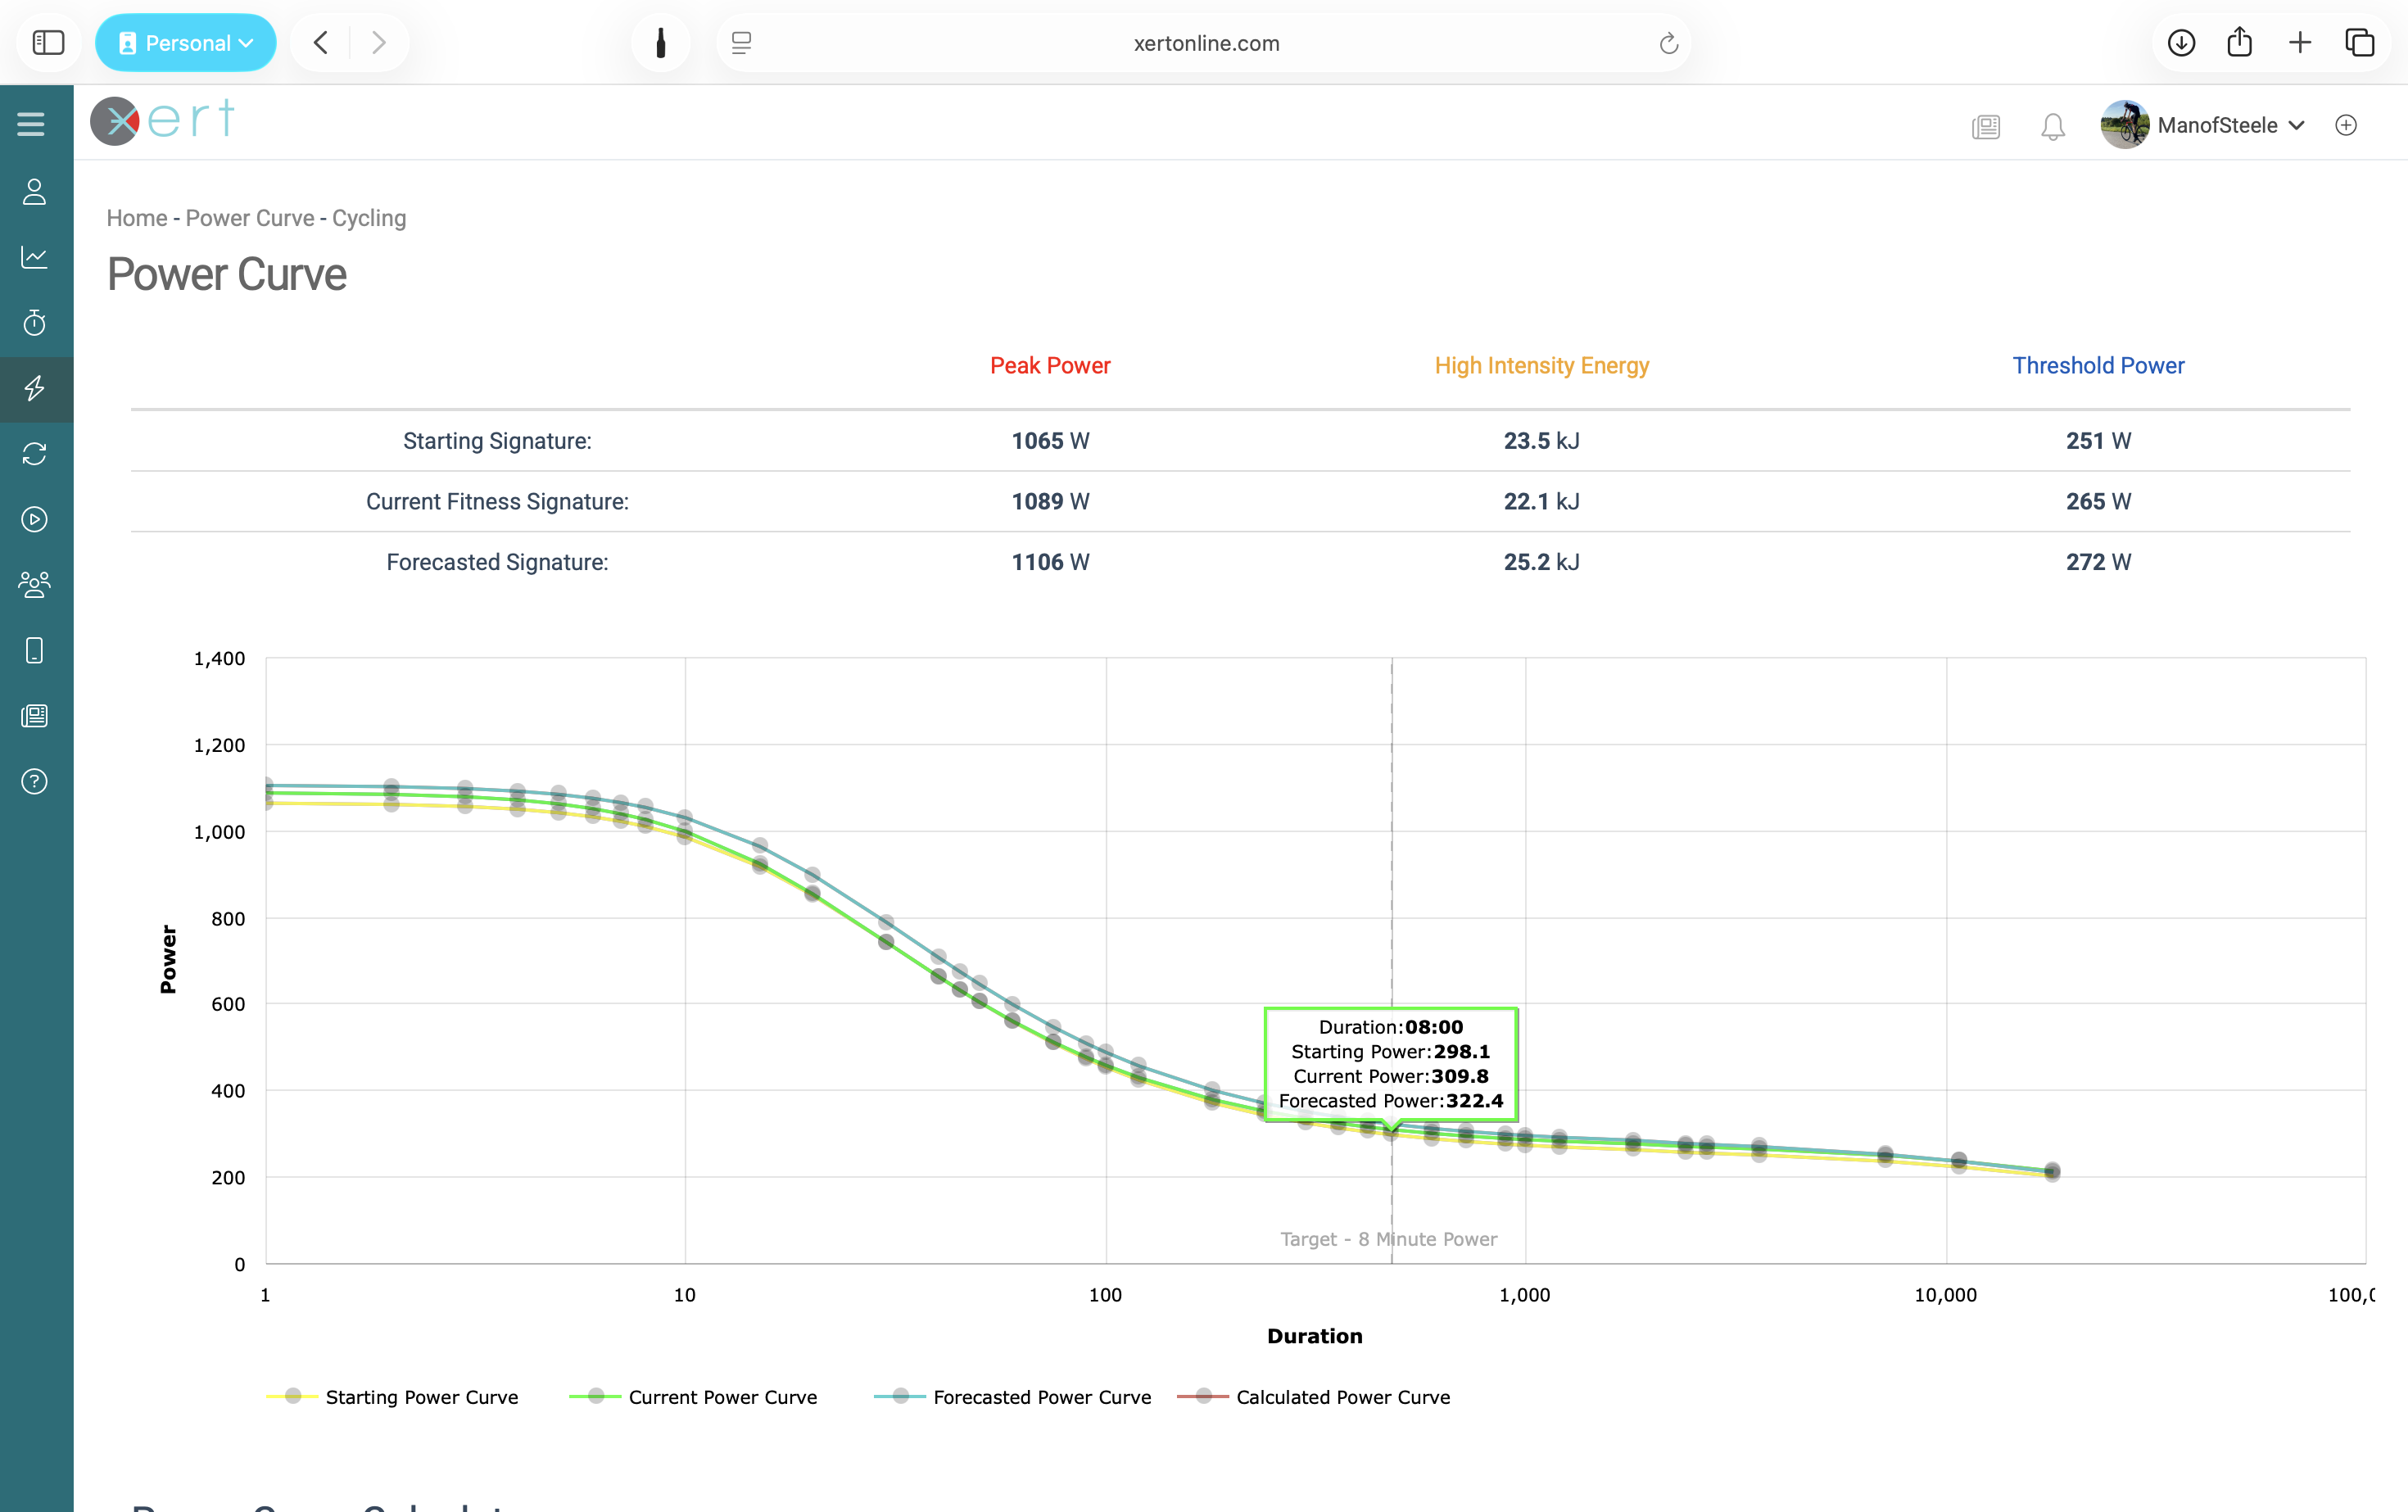Click the bottle extension icon

[660, 43]
